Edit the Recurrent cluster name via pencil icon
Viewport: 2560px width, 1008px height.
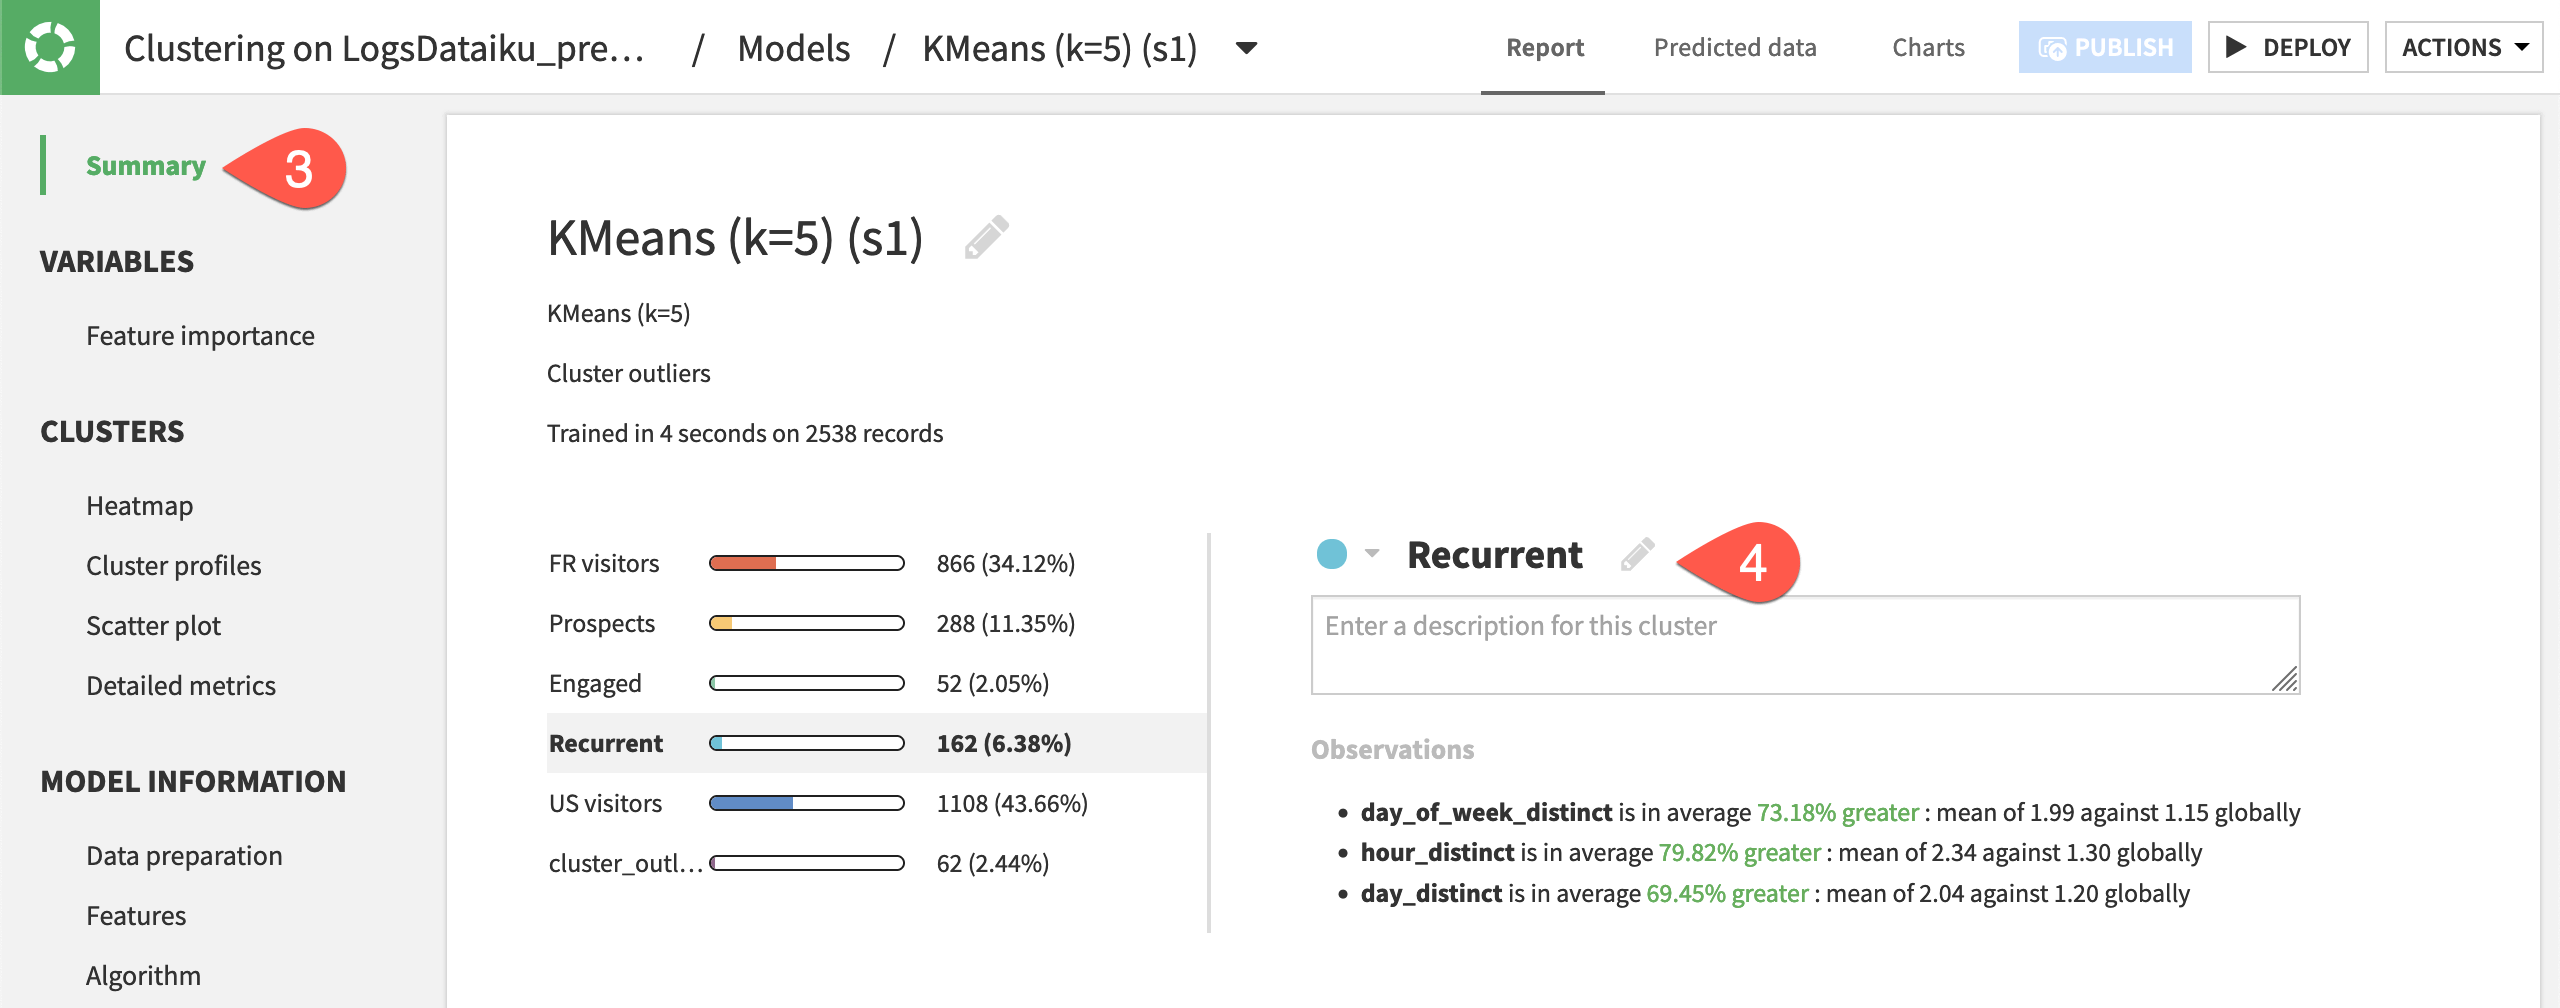click(x=1638, y=555)
